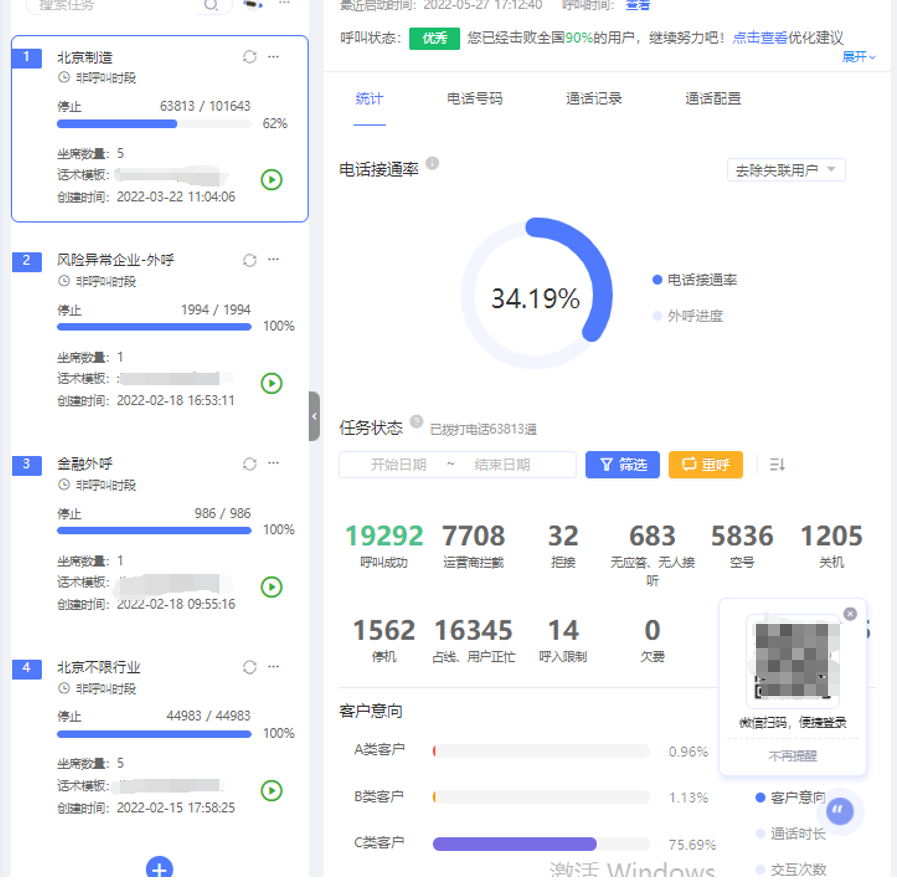Expand the call status section via 展开
This screenshot has width=897, height=882.
[858, 57]
